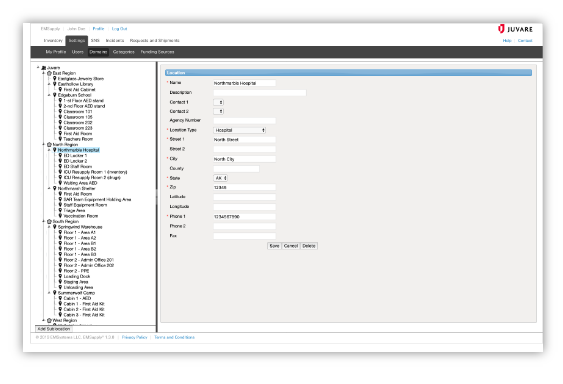The height and width of the screenshot is (384, 563).
Task: Click the pin icon beside Triage Area
Action: click(x=60, y=210)
